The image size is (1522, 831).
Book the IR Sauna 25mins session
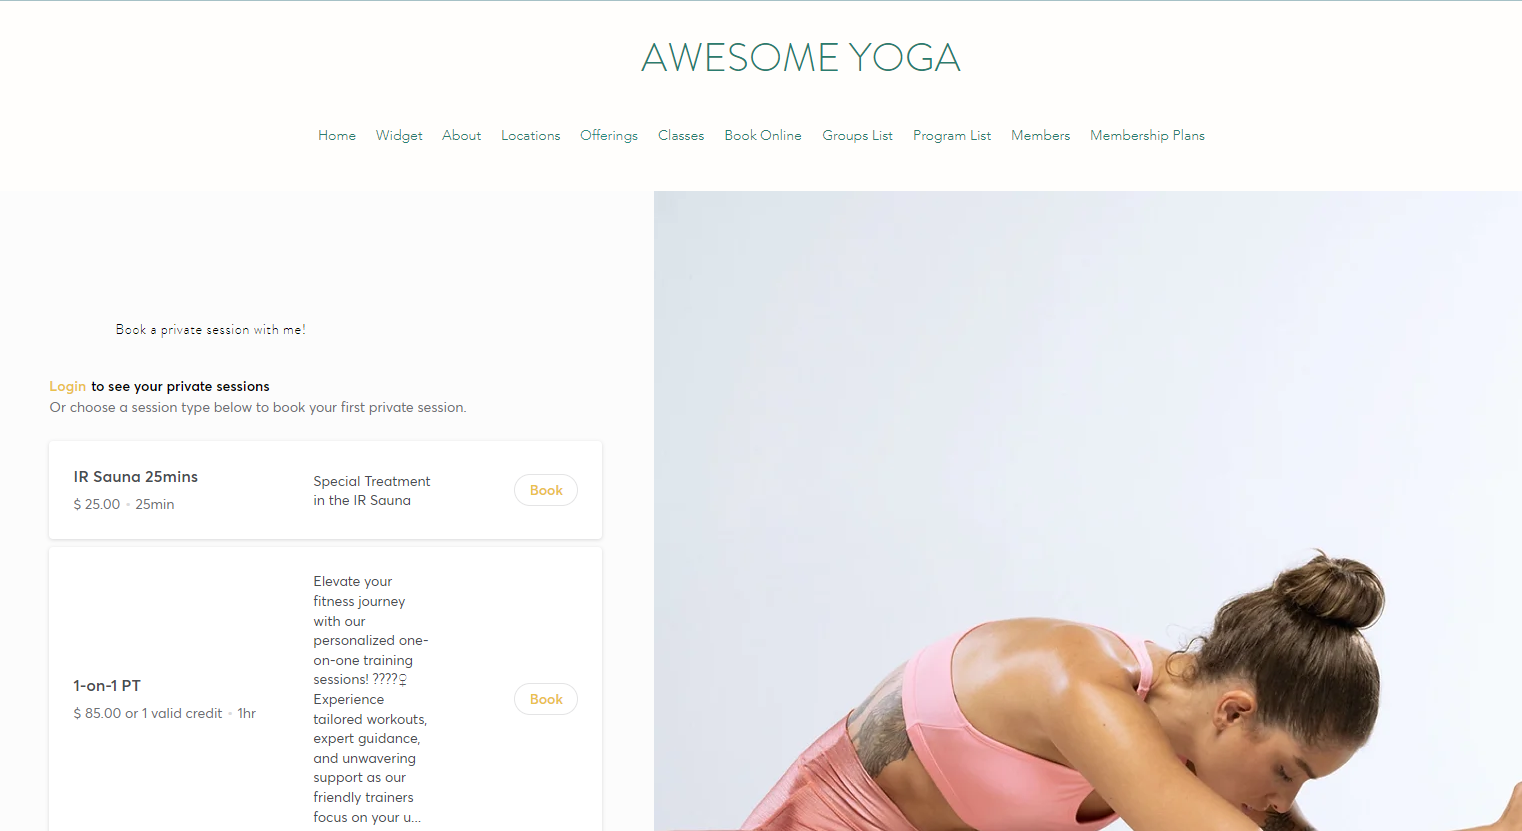coord(546,490)
